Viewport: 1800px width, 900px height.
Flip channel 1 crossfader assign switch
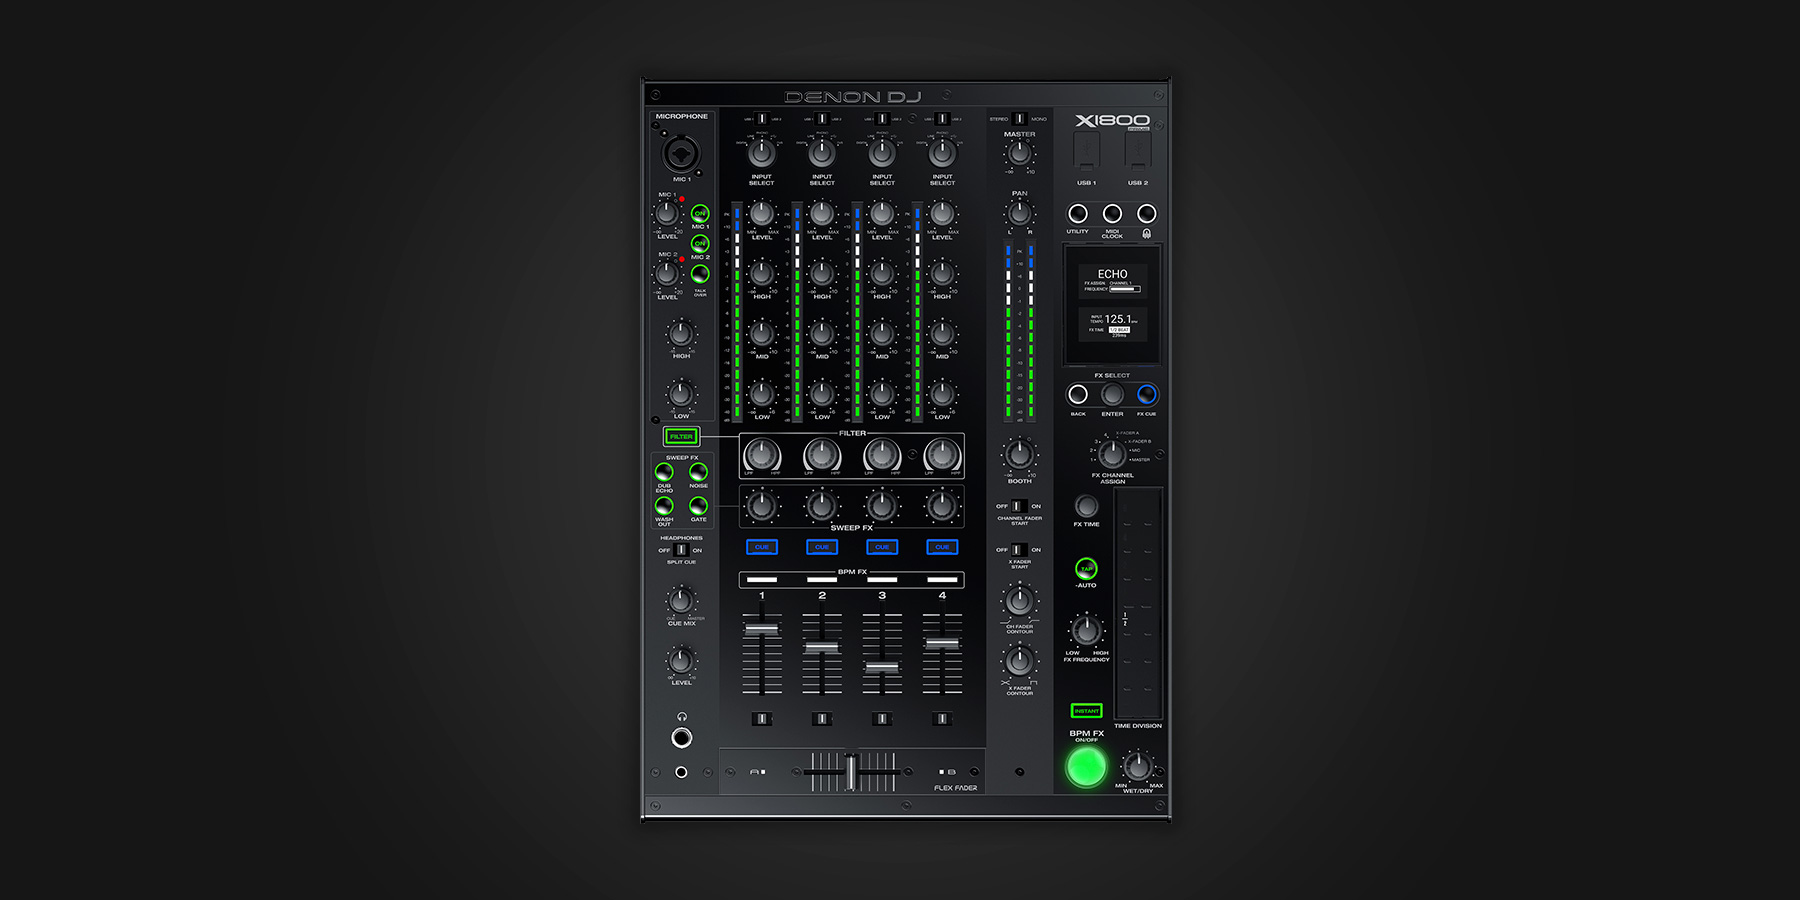pos(762,718)
